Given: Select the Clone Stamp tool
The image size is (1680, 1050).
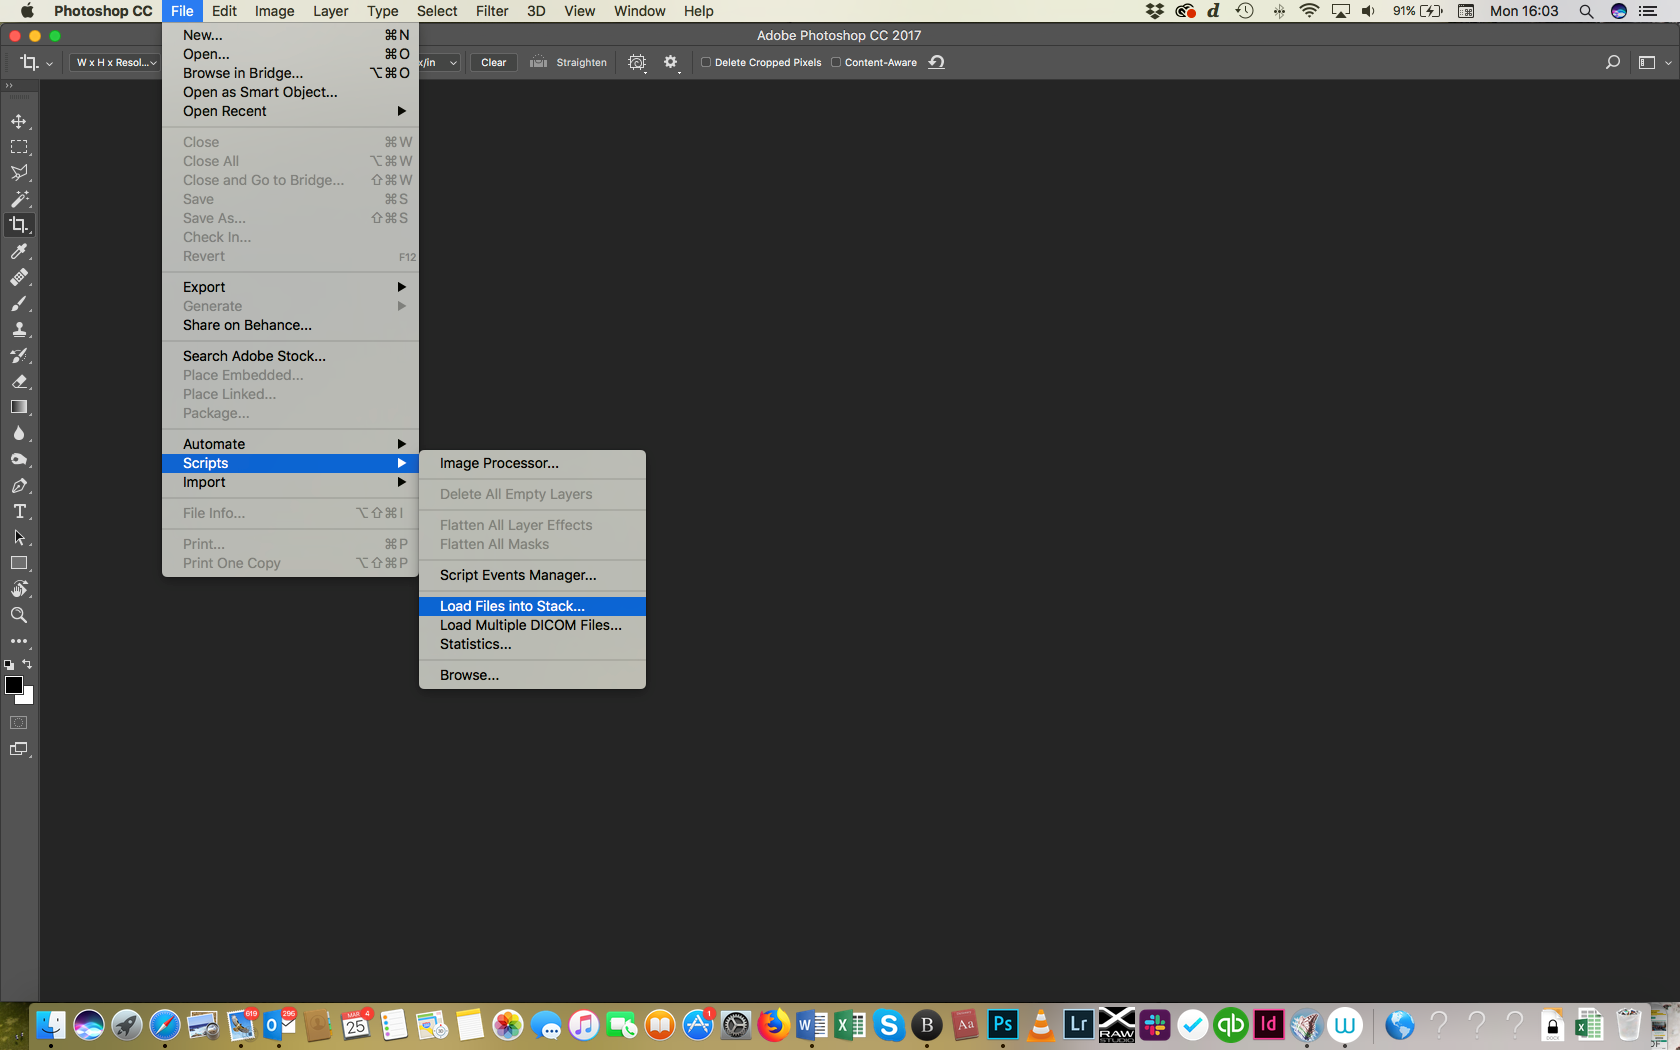Looking at the screenshot, I should coord(19,329).
